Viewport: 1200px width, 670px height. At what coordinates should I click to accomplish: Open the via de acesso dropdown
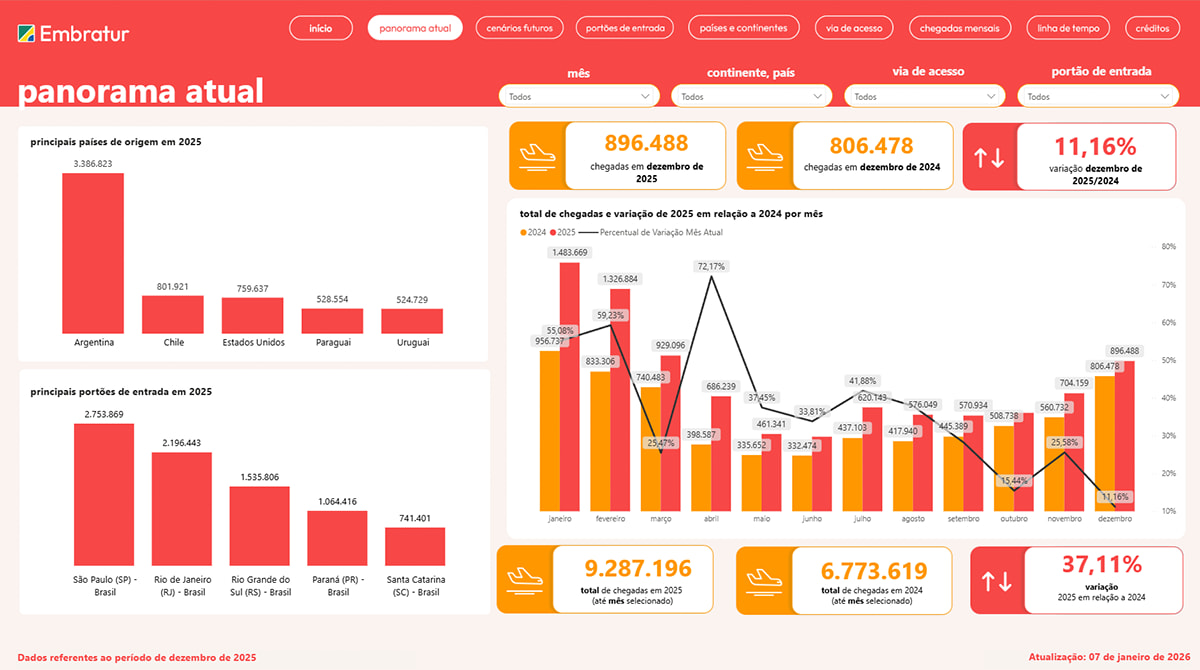[x=925, y=97]
